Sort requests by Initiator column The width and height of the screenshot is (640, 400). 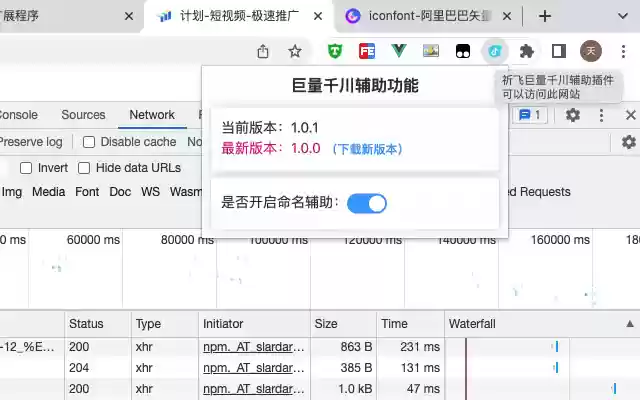(254, 324)
